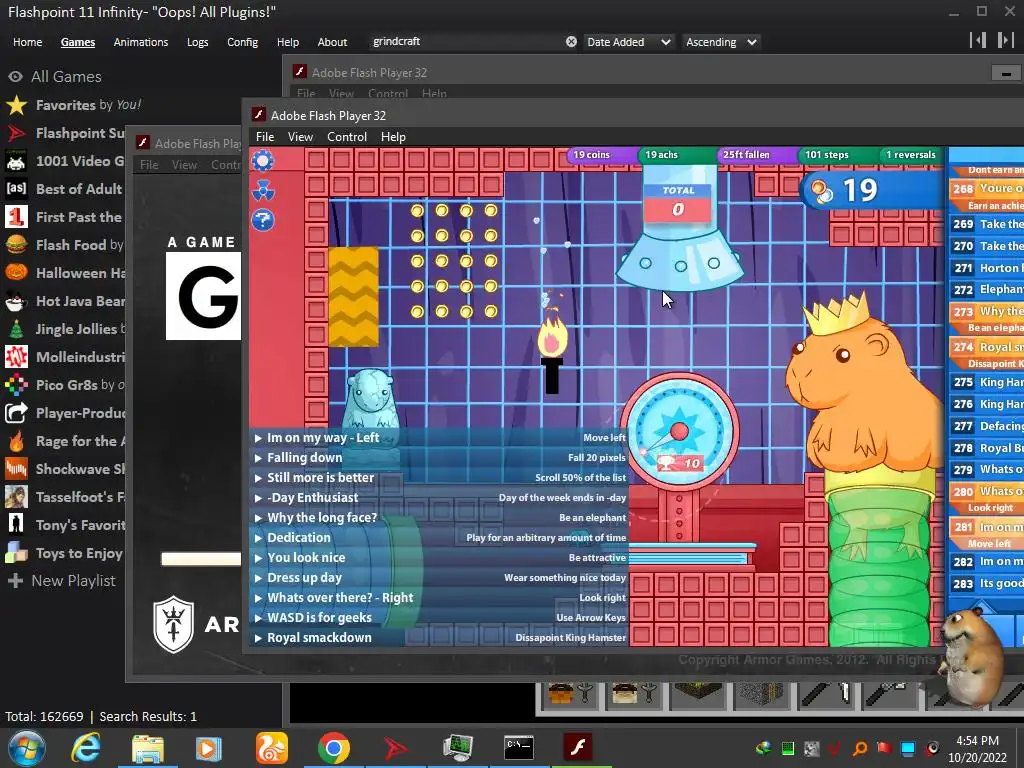
Task: Click the taskbar clock showing 4:54 PM
Action: pyautogui.click(x=977, y=748)
